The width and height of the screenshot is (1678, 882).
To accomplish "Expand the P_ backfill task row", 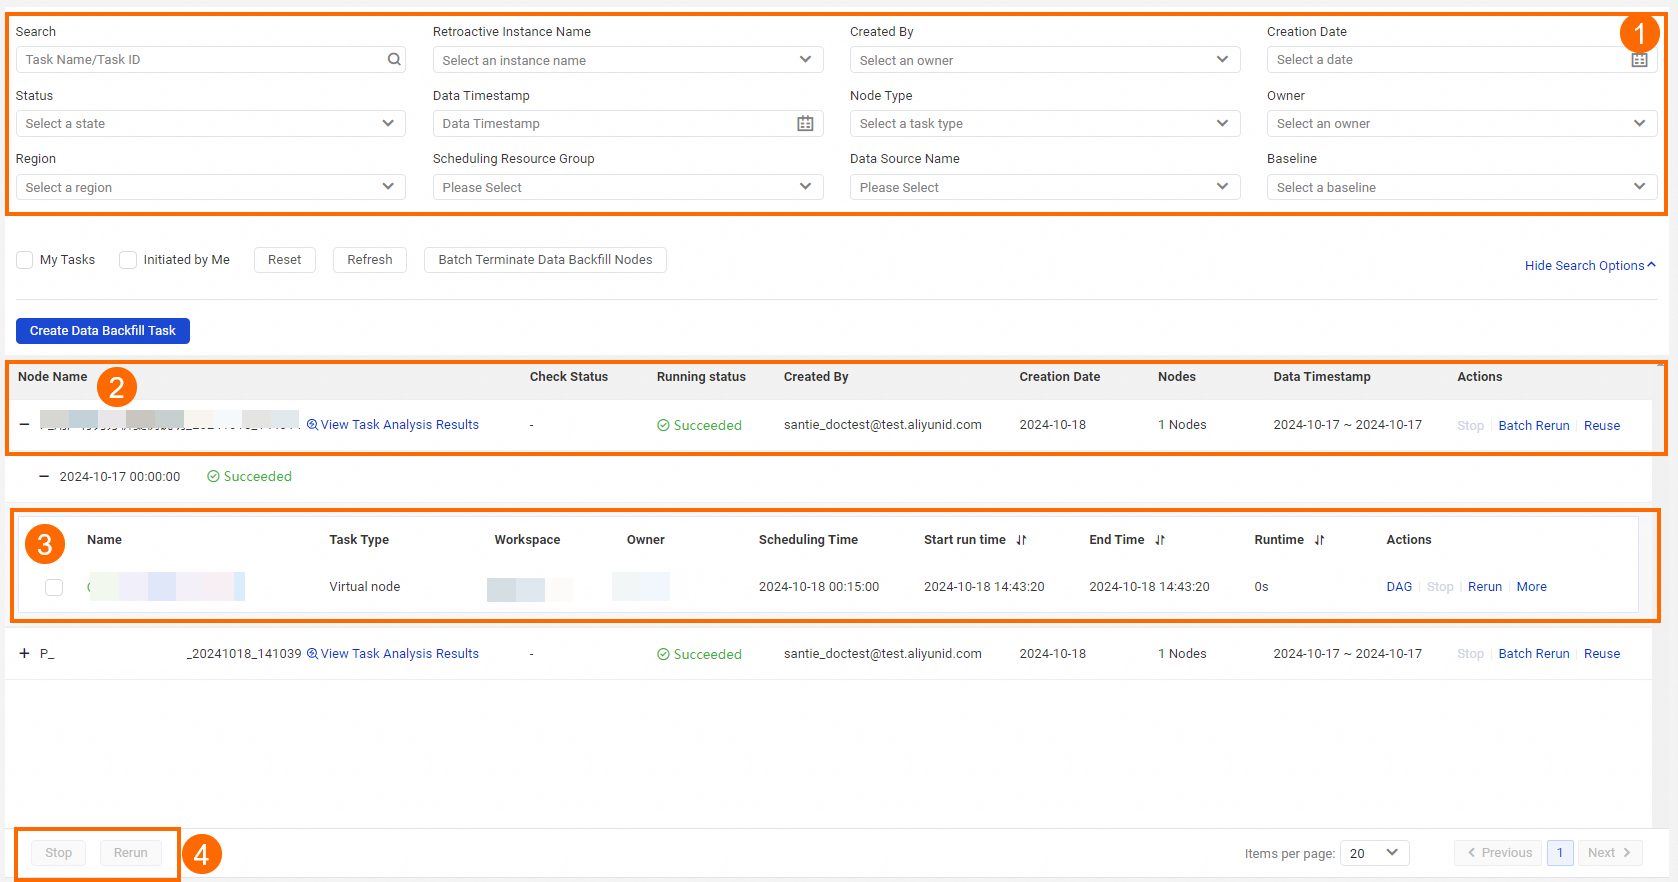I will 24,654.
